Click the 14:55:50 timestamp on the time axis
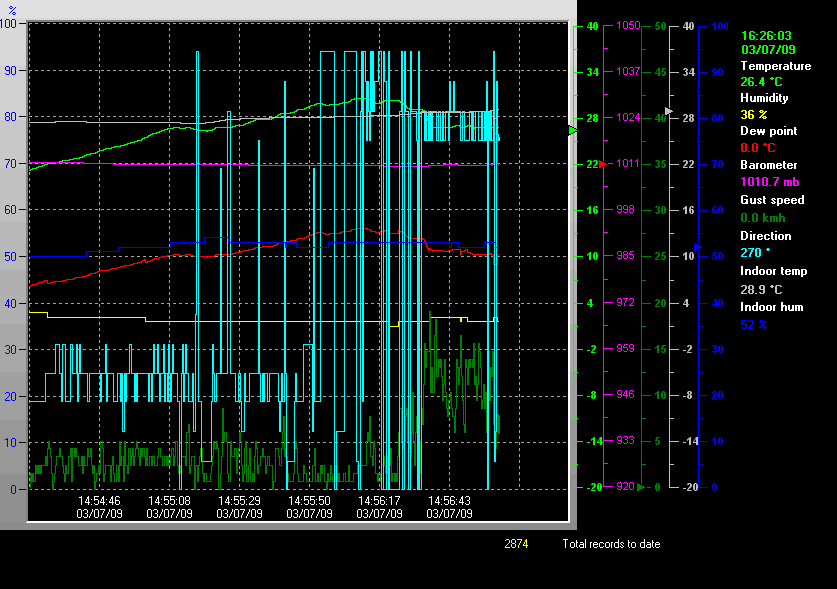837x589 pixels. point(309,500)
